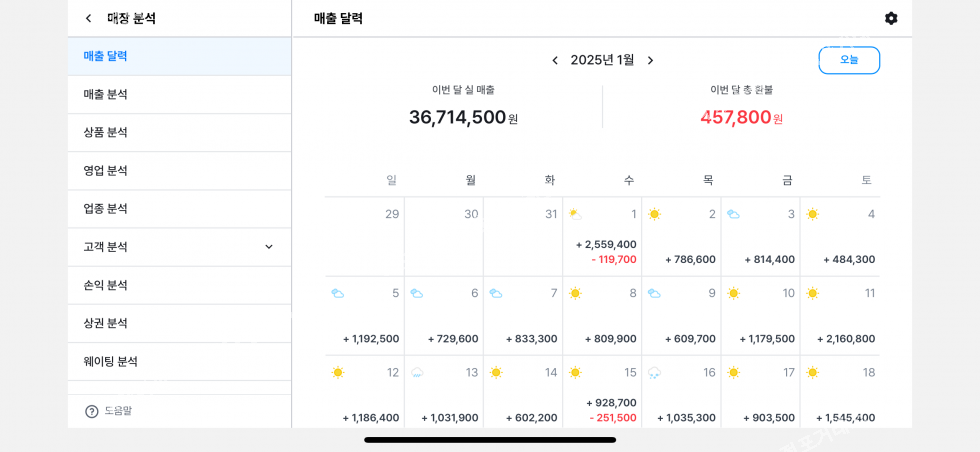The height and width of the screenshot is (452, 980).
Task: Go back with the left arrow icon
Action: tap(88, 18)
